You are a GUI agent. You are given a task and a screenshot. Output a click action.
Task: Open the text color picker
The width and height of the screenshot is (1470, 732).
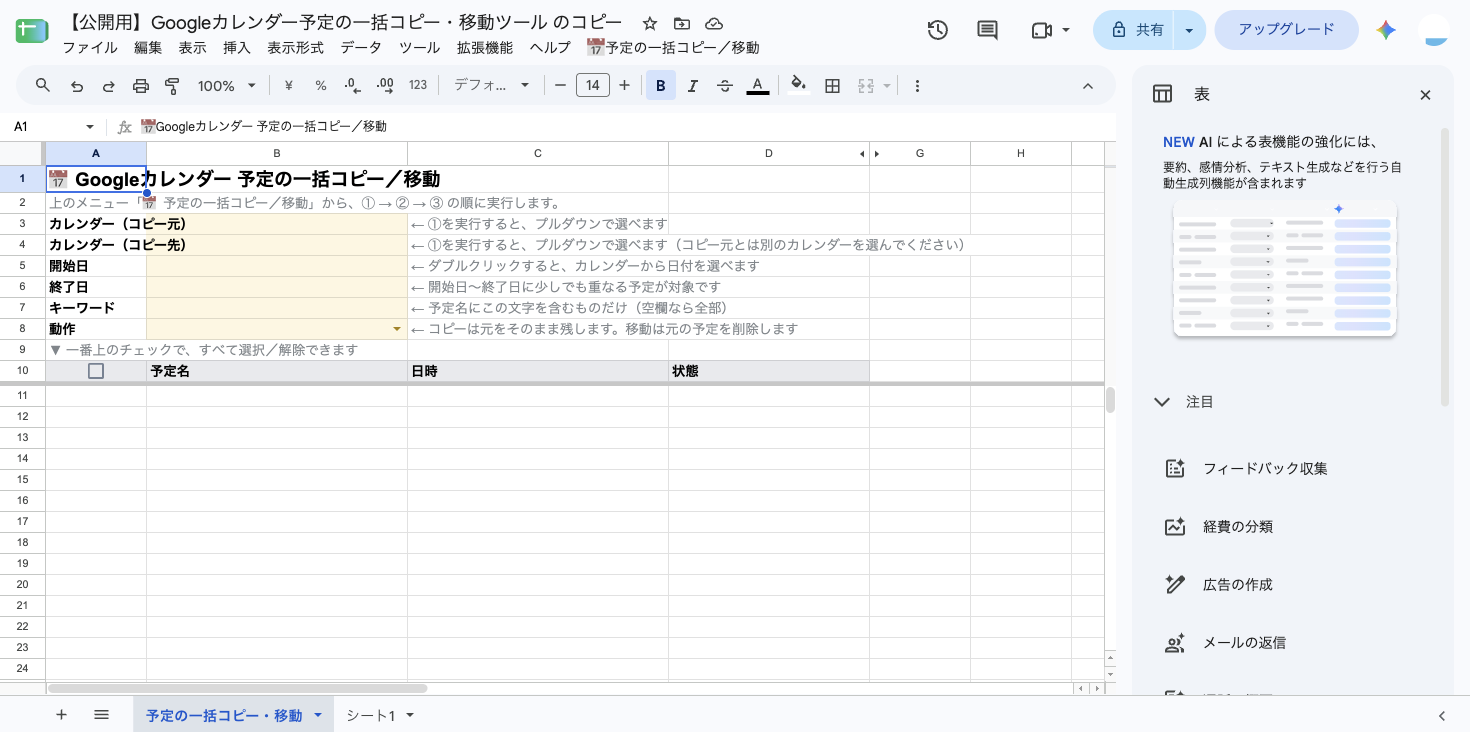[758, 86]
